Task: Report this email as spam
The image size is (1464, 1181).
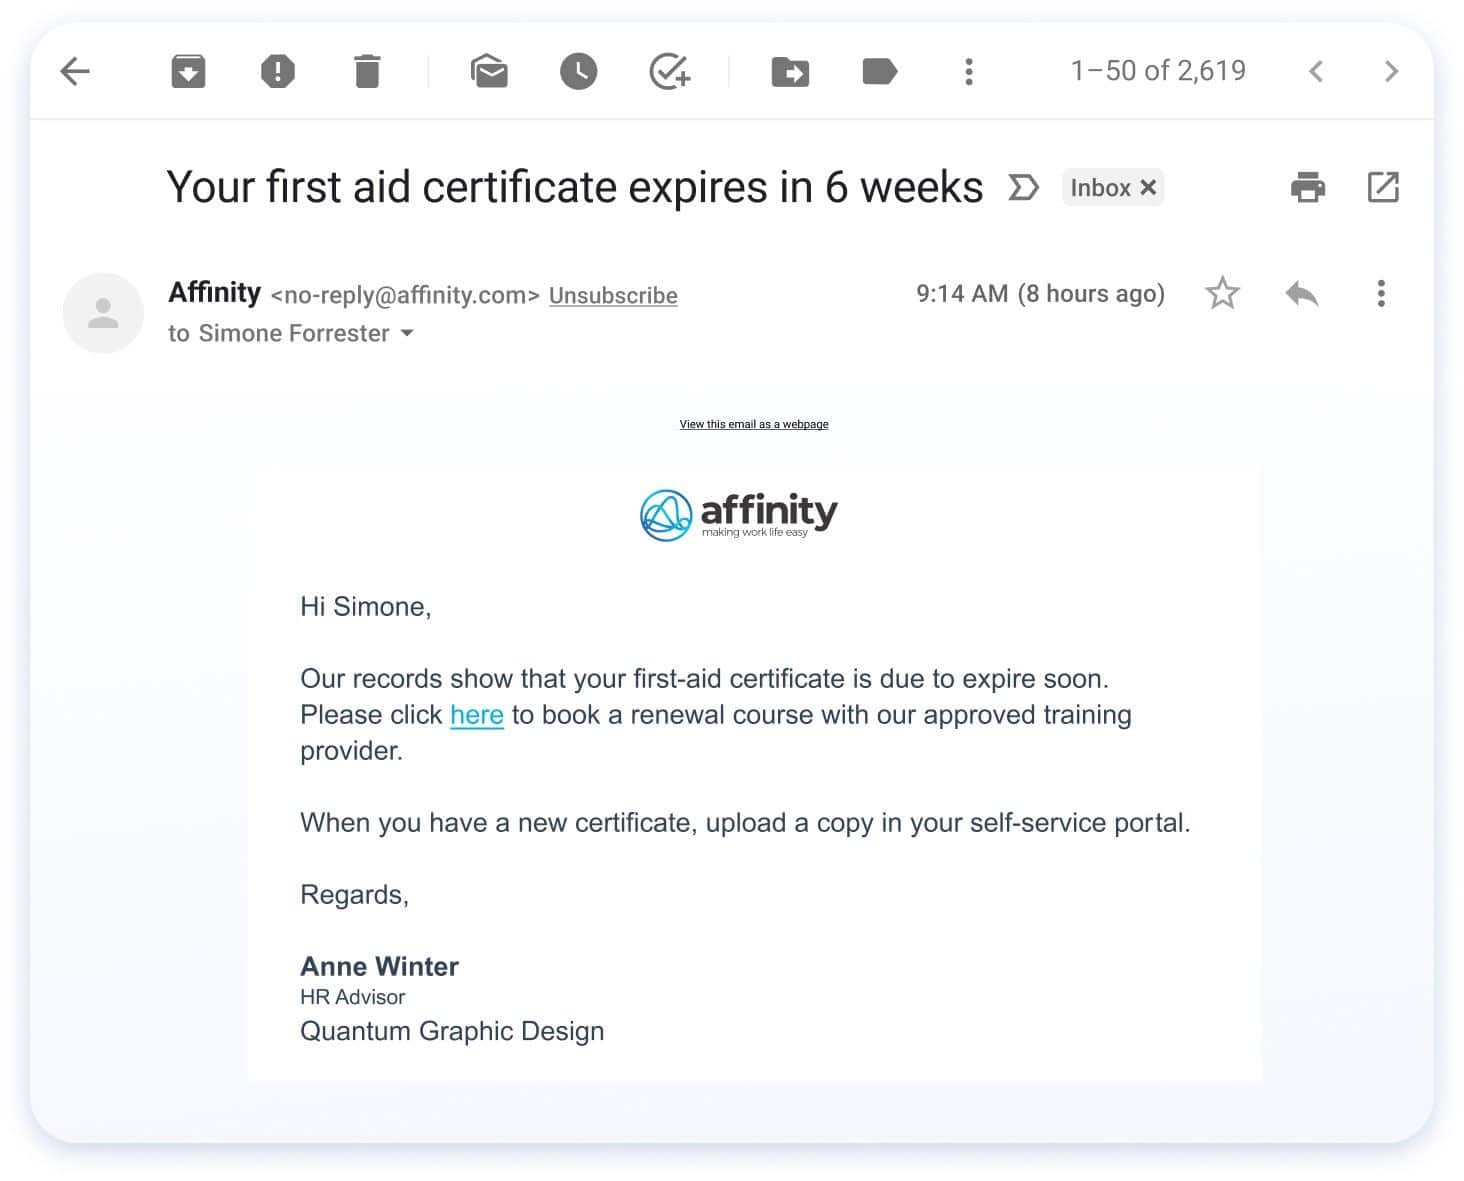Action: coord(277,71)
